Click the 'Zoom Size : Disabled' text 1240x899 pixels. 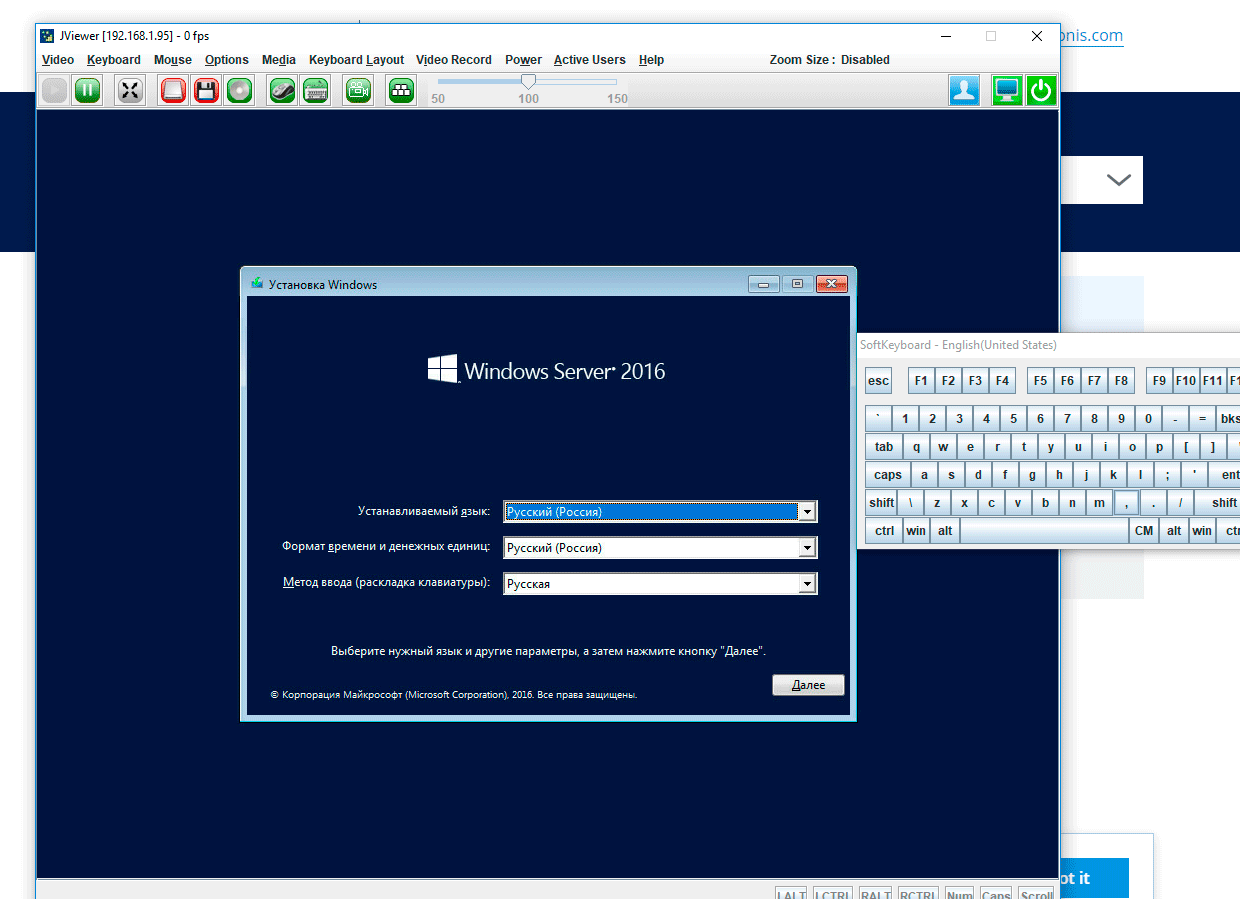[x=829, y=60]
